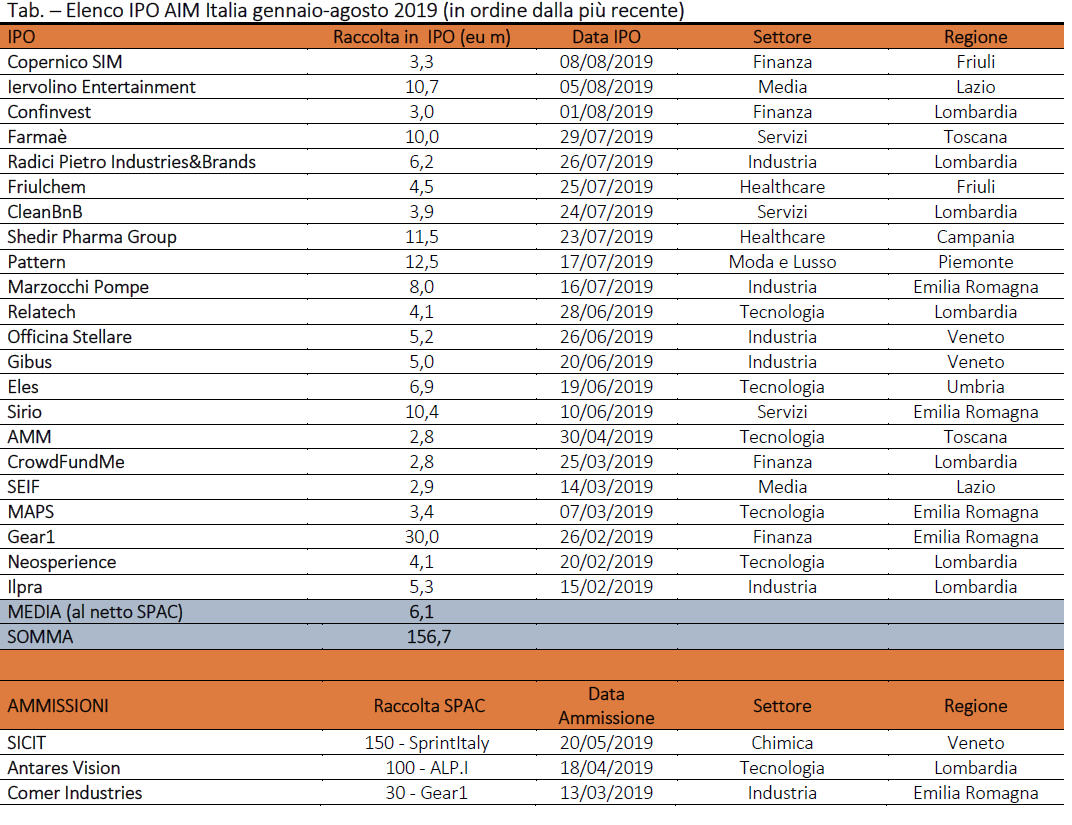1072x825 pixels.
Task: Select the date '17/07/2019'
Action: pos(606,262)
